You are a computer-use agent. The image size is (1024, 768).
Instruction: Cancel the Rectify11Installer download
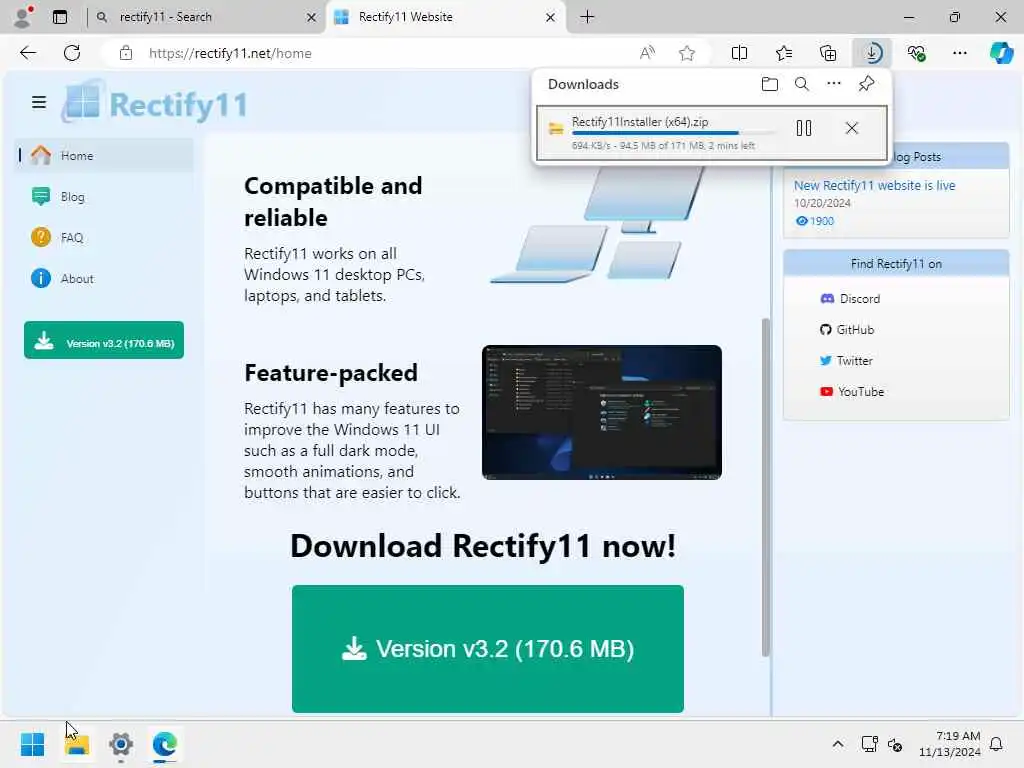point(852,128)
